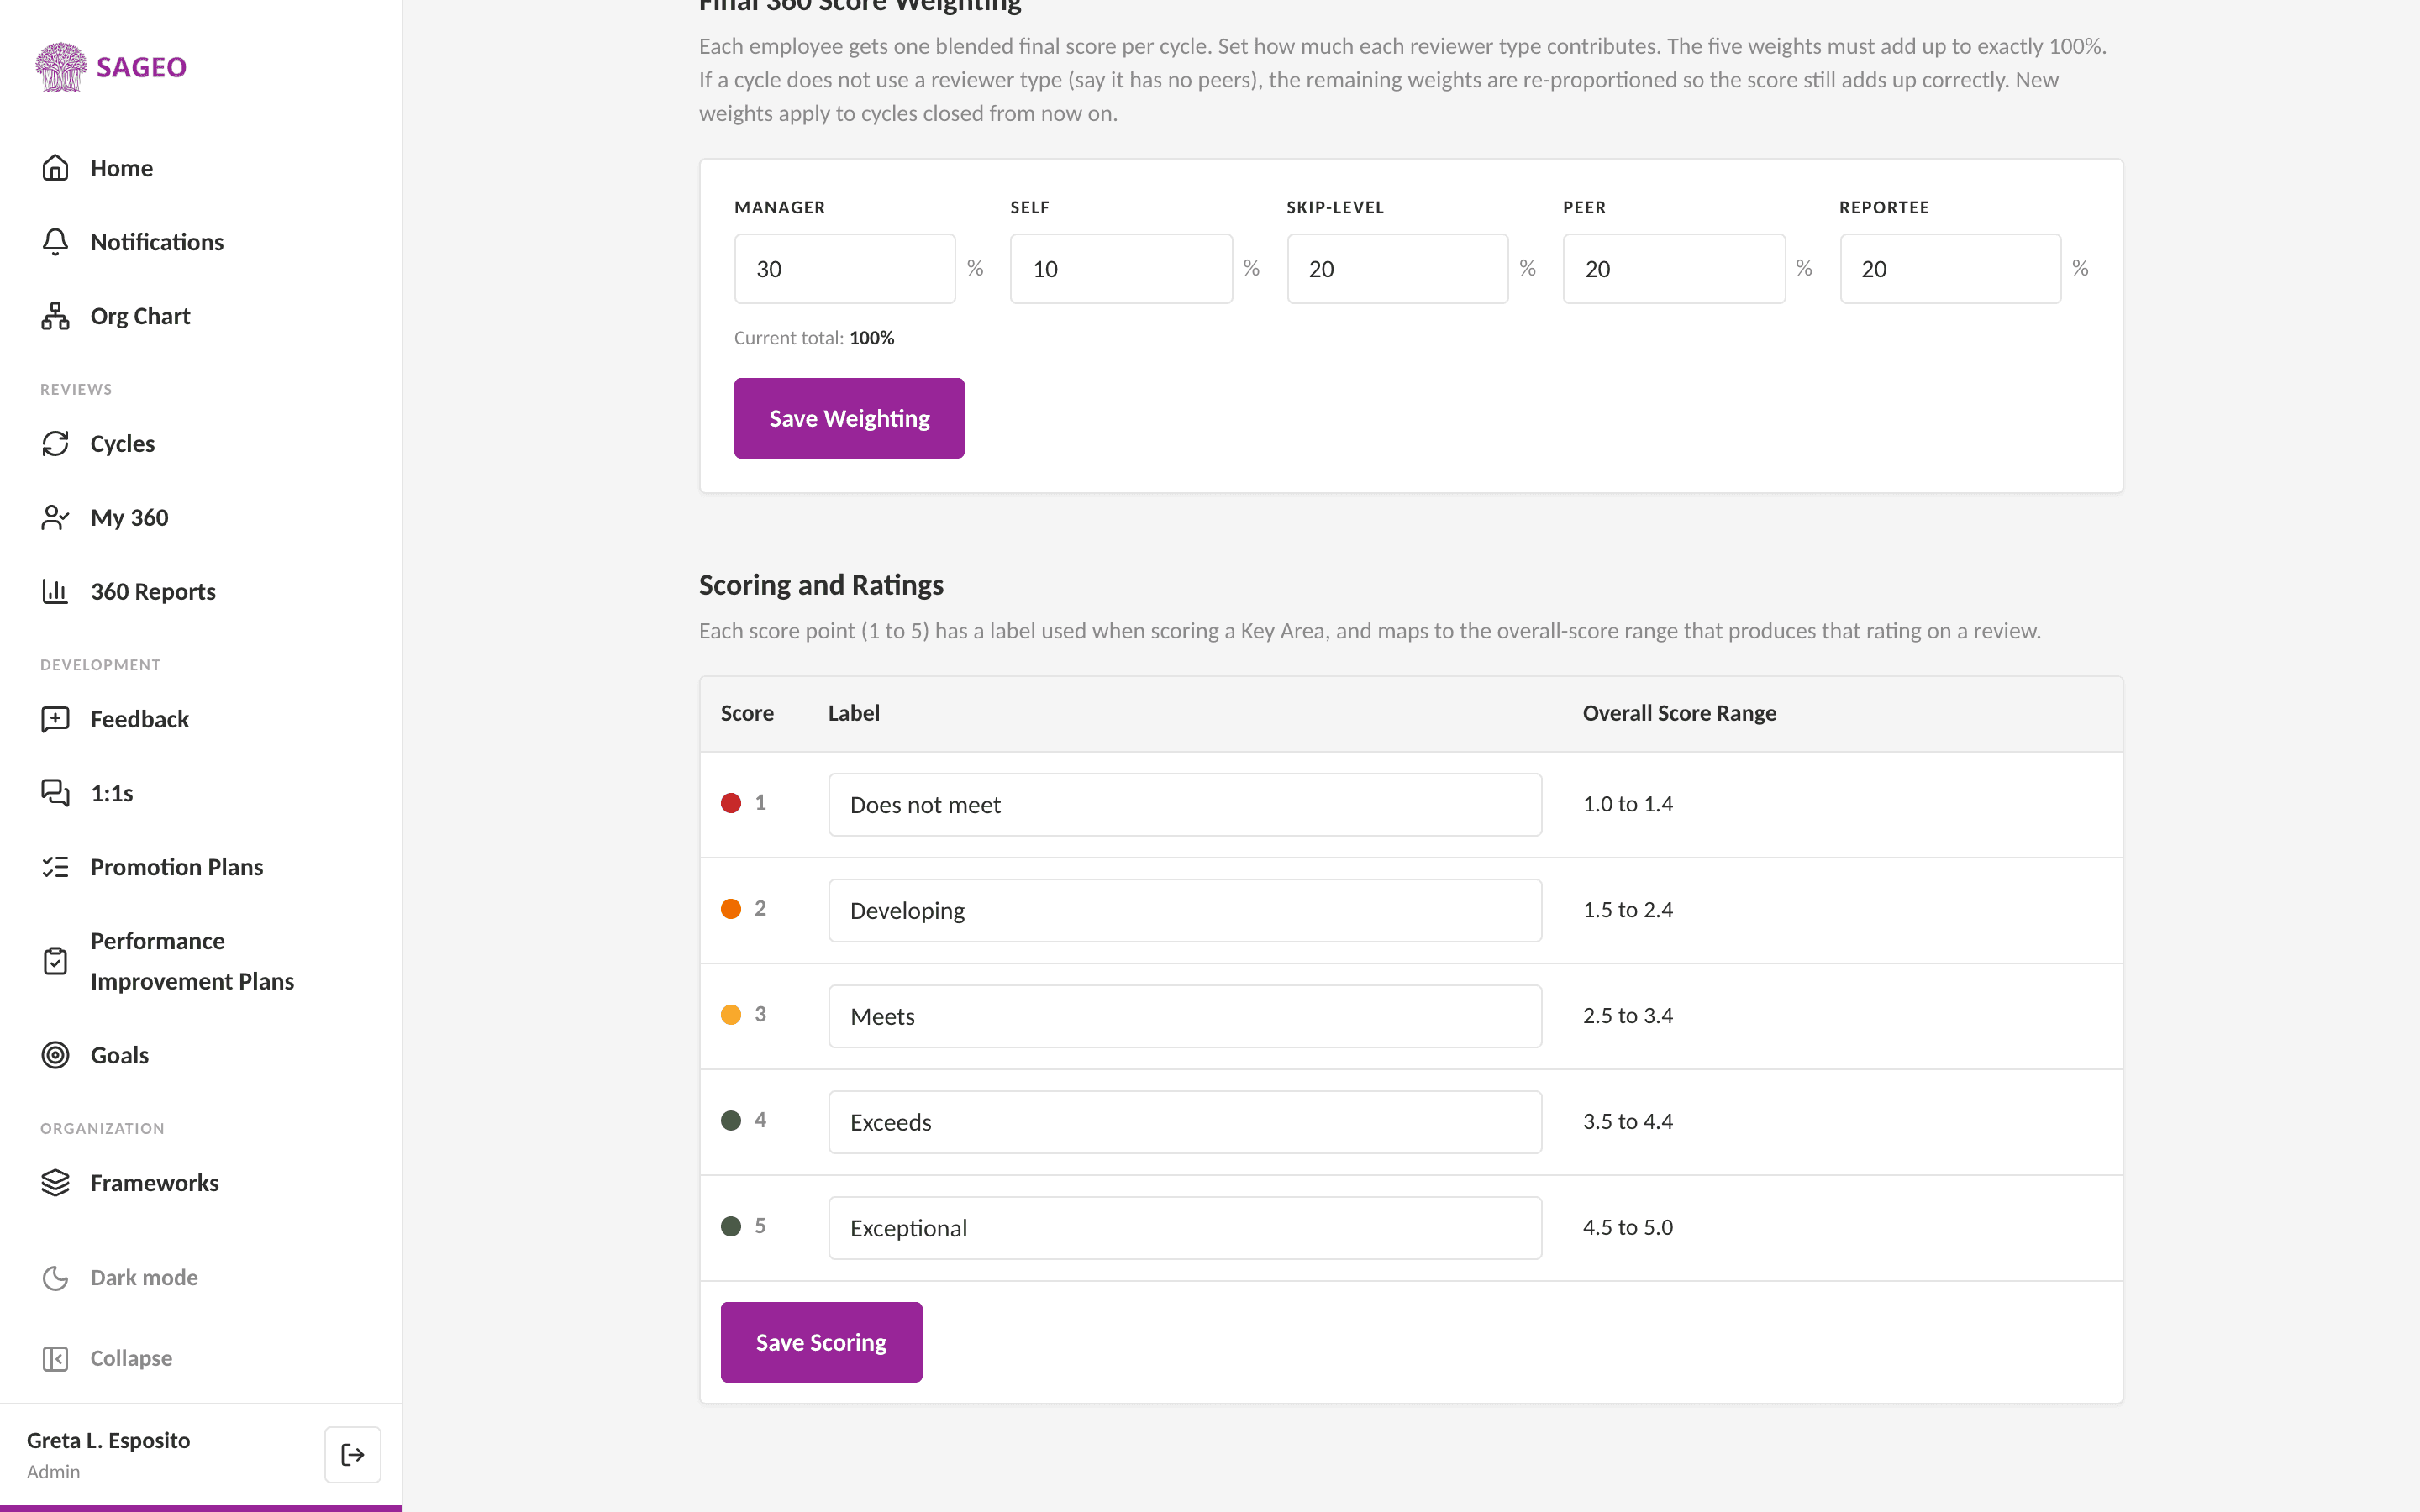
Task: Click the Frameworks layers icon
Action: (55, 1183)
